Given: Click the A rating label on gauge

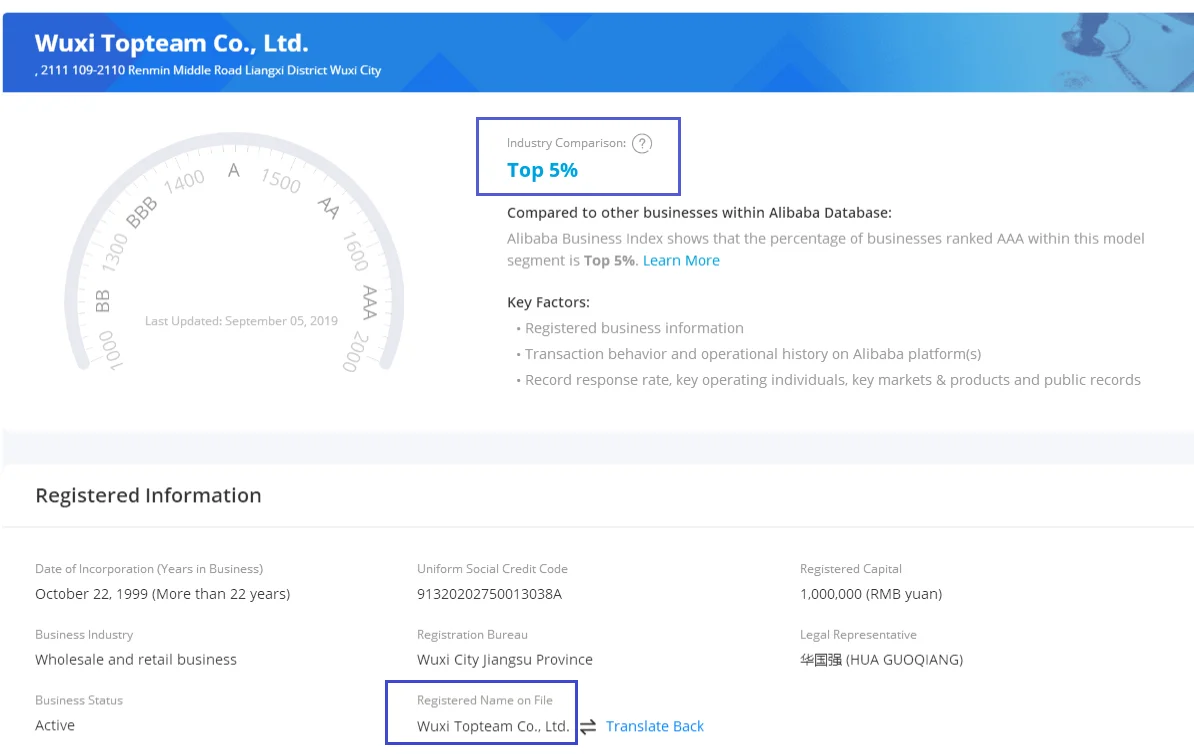Looking at the screenshot, I should point(234,171).
